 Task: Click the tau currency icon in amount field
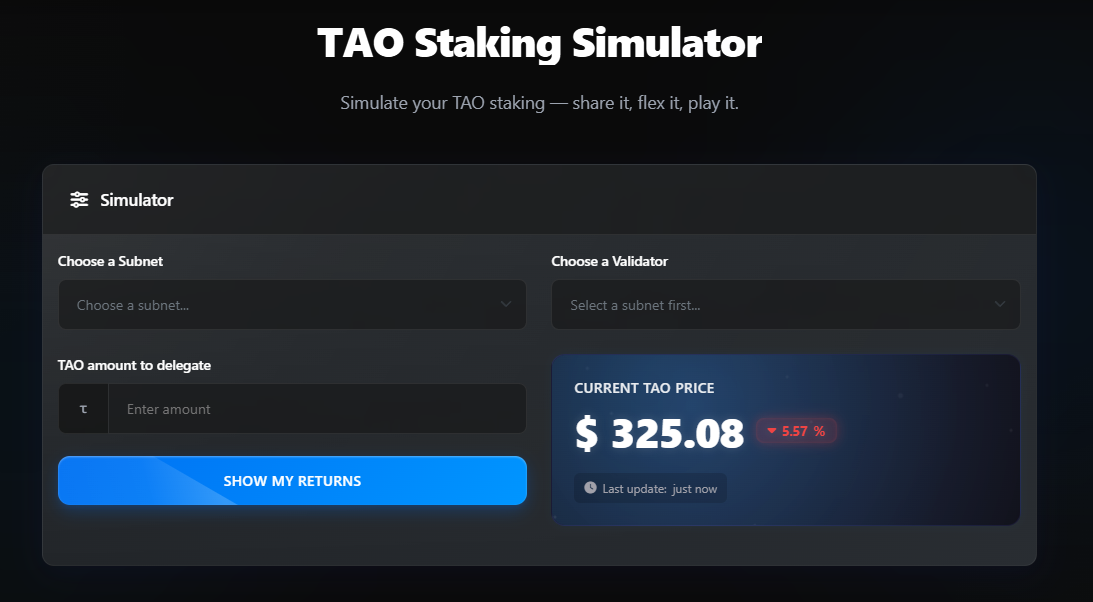[x=82, y=408]
